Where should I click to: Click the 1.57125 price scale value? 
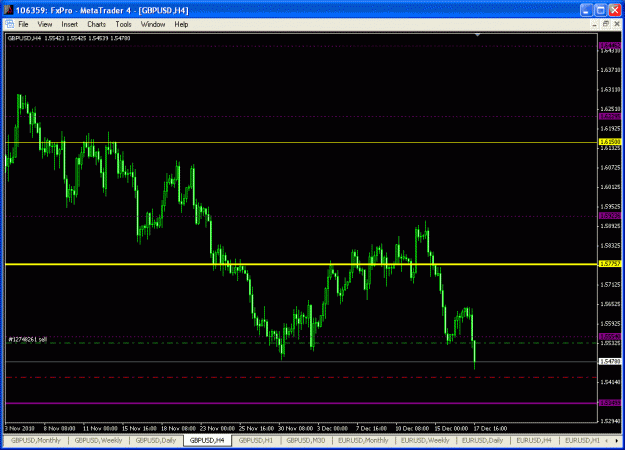(610, 285)
